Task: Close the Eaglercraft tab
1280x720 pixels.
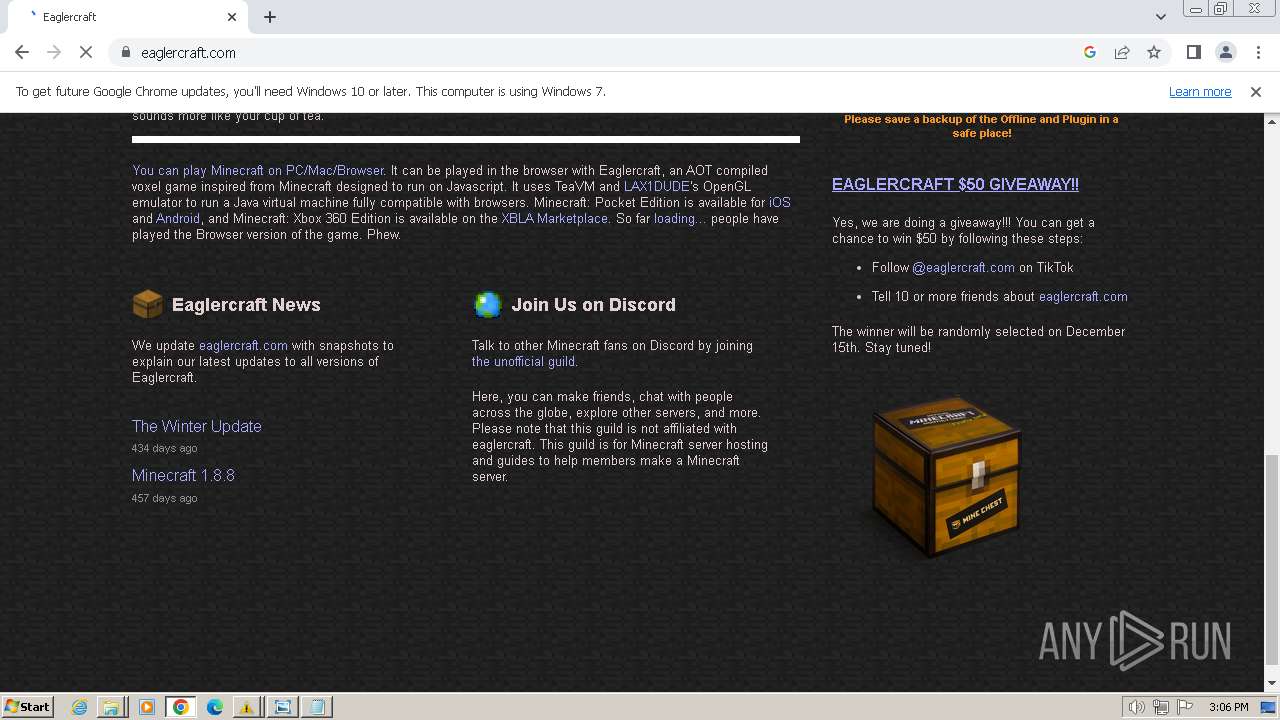Action: pyautogui.click(x=232, y=17)
